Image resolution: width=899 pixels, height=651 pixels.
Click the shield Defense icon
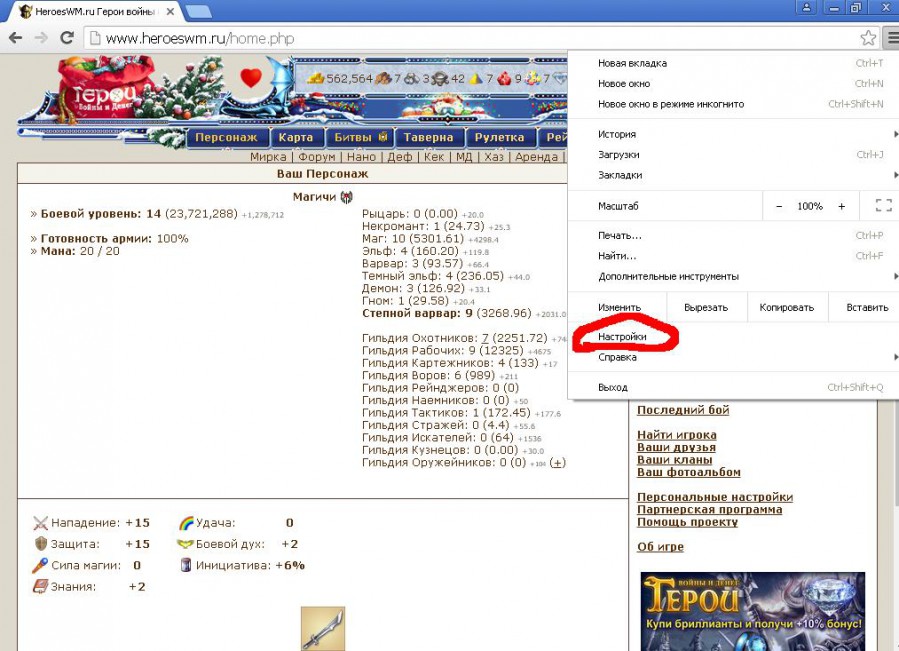pyautogui.click(x=40, y=544)
